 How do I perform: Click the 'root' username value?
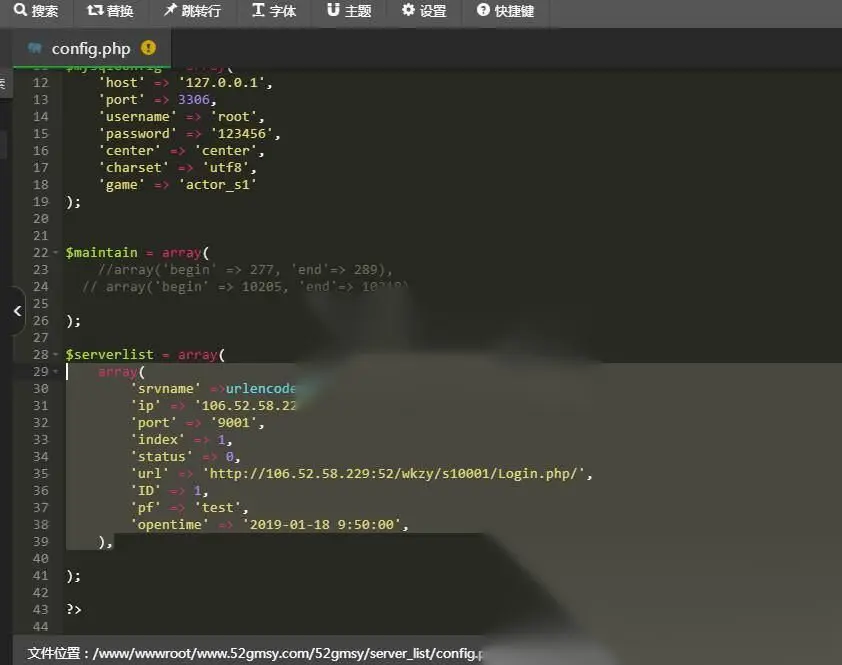234,117
